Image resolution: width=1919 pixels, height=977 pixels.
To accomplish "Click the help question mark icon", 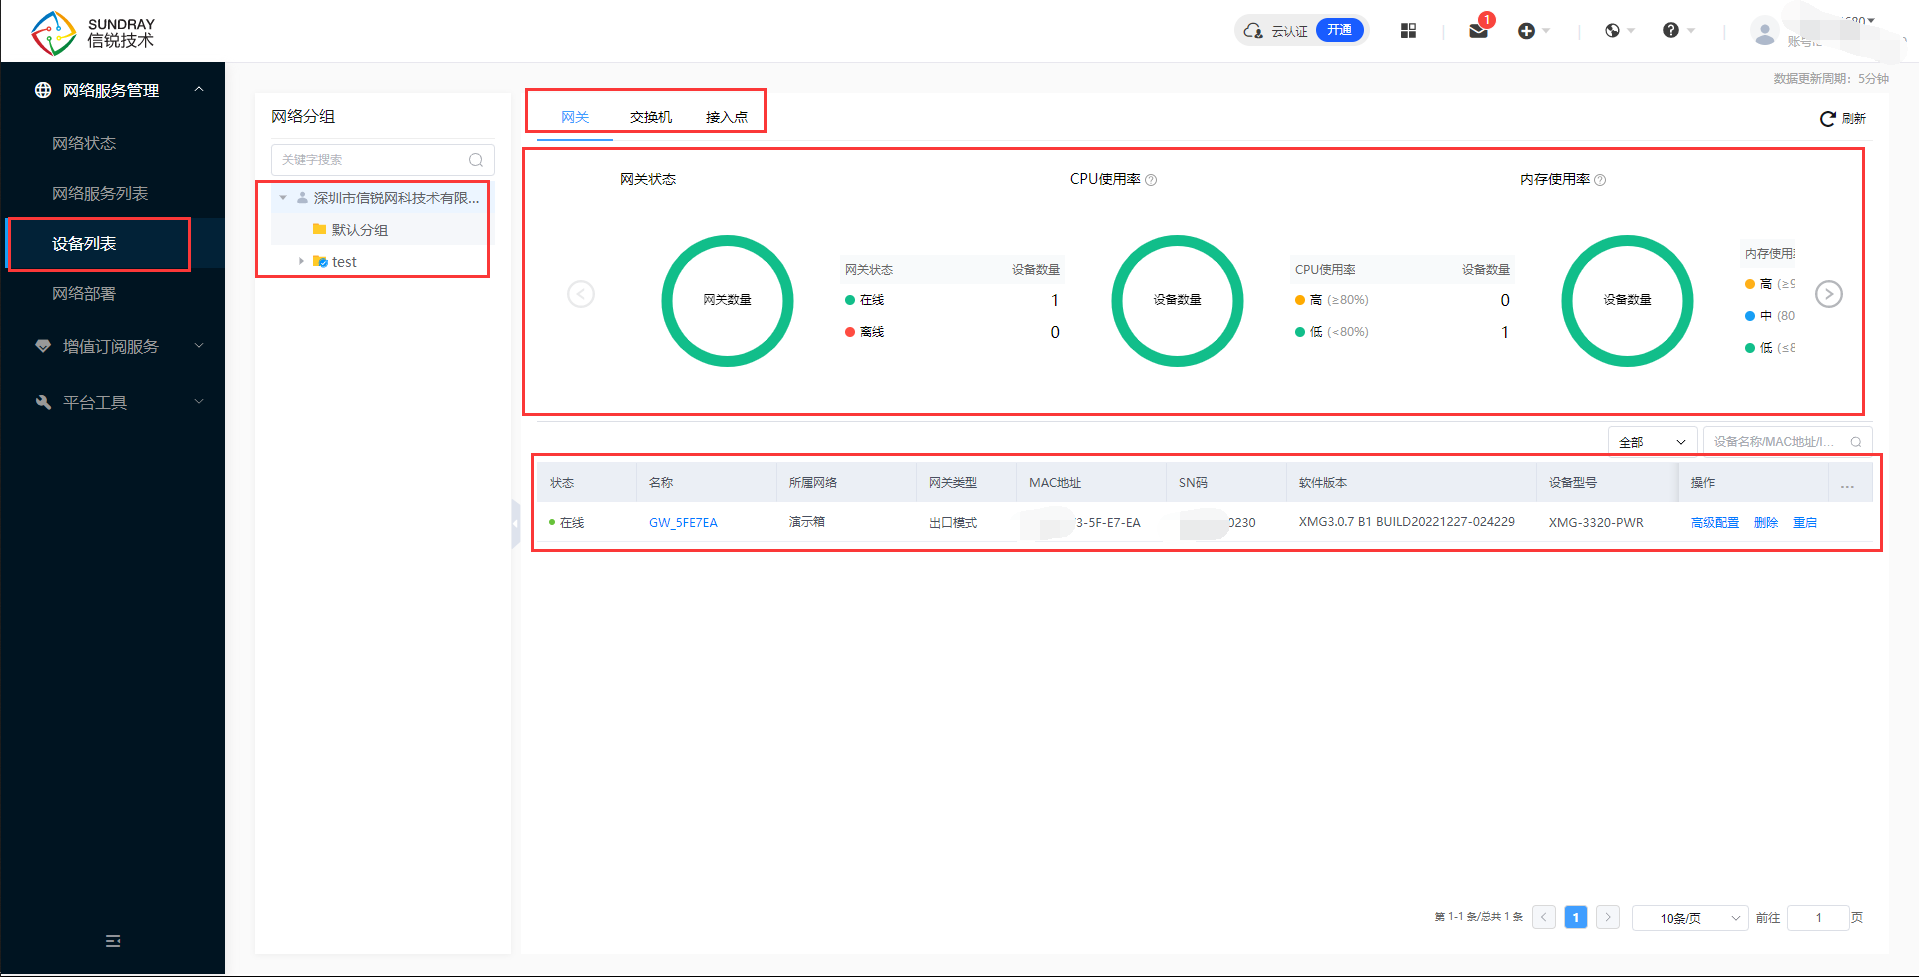I will pos(1670,31).
